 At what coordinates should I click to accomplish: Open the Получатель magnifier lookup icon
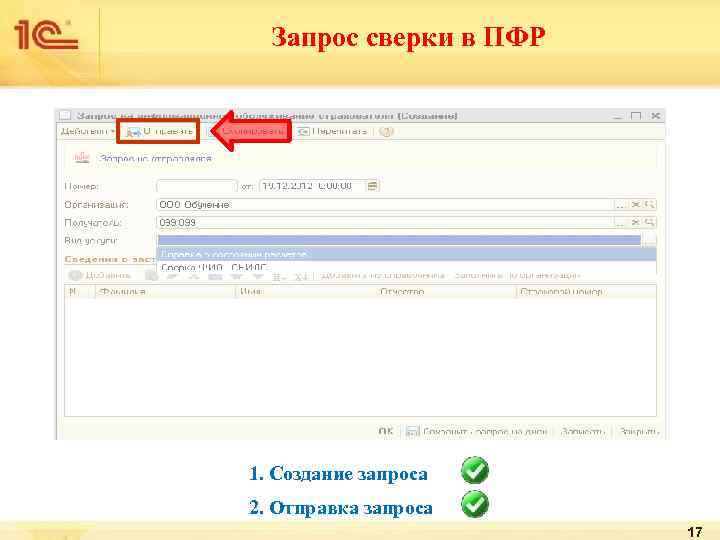[x=649, y=223]
